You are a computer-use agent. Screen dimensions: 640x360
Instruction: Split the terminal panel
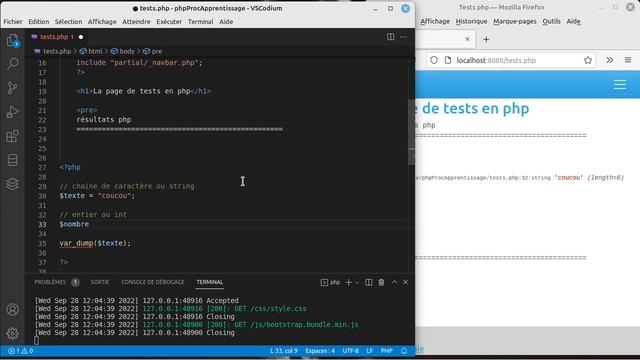pos(369,282)
